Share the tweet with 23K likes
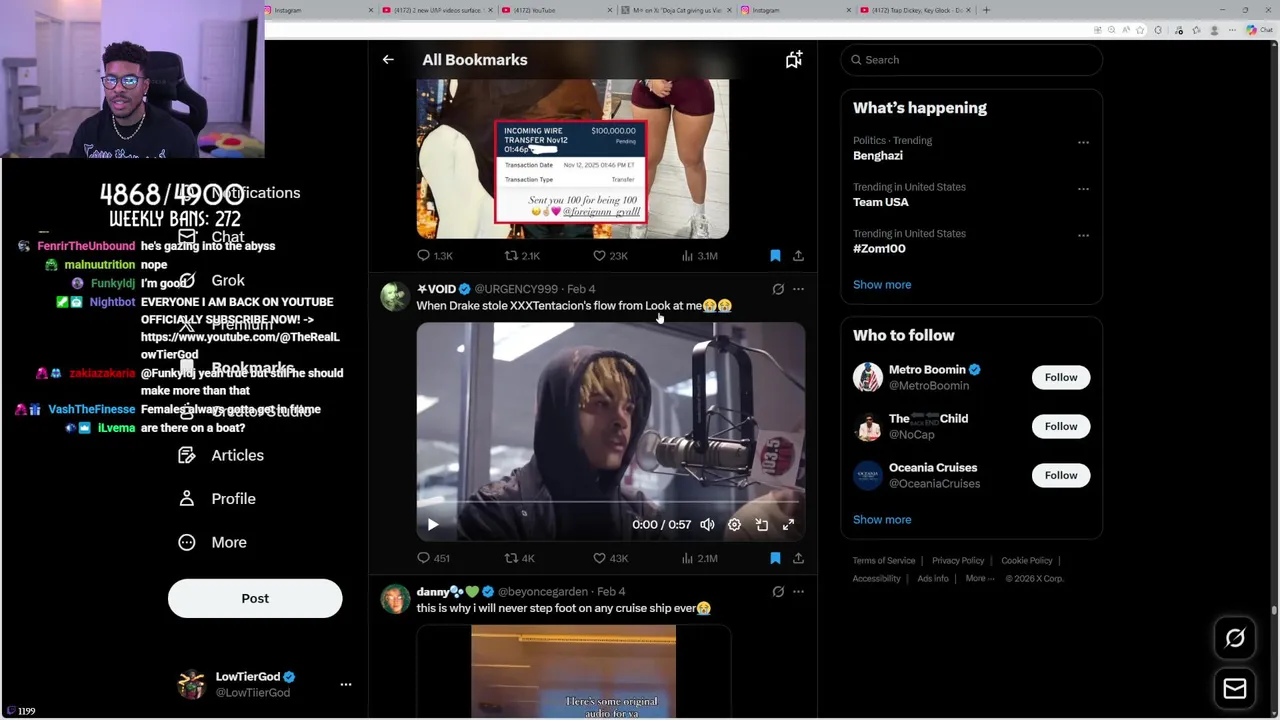Image resolution: width=1280 pixels, height=720 pixels. pyautogui.click(x=798, y=256)
